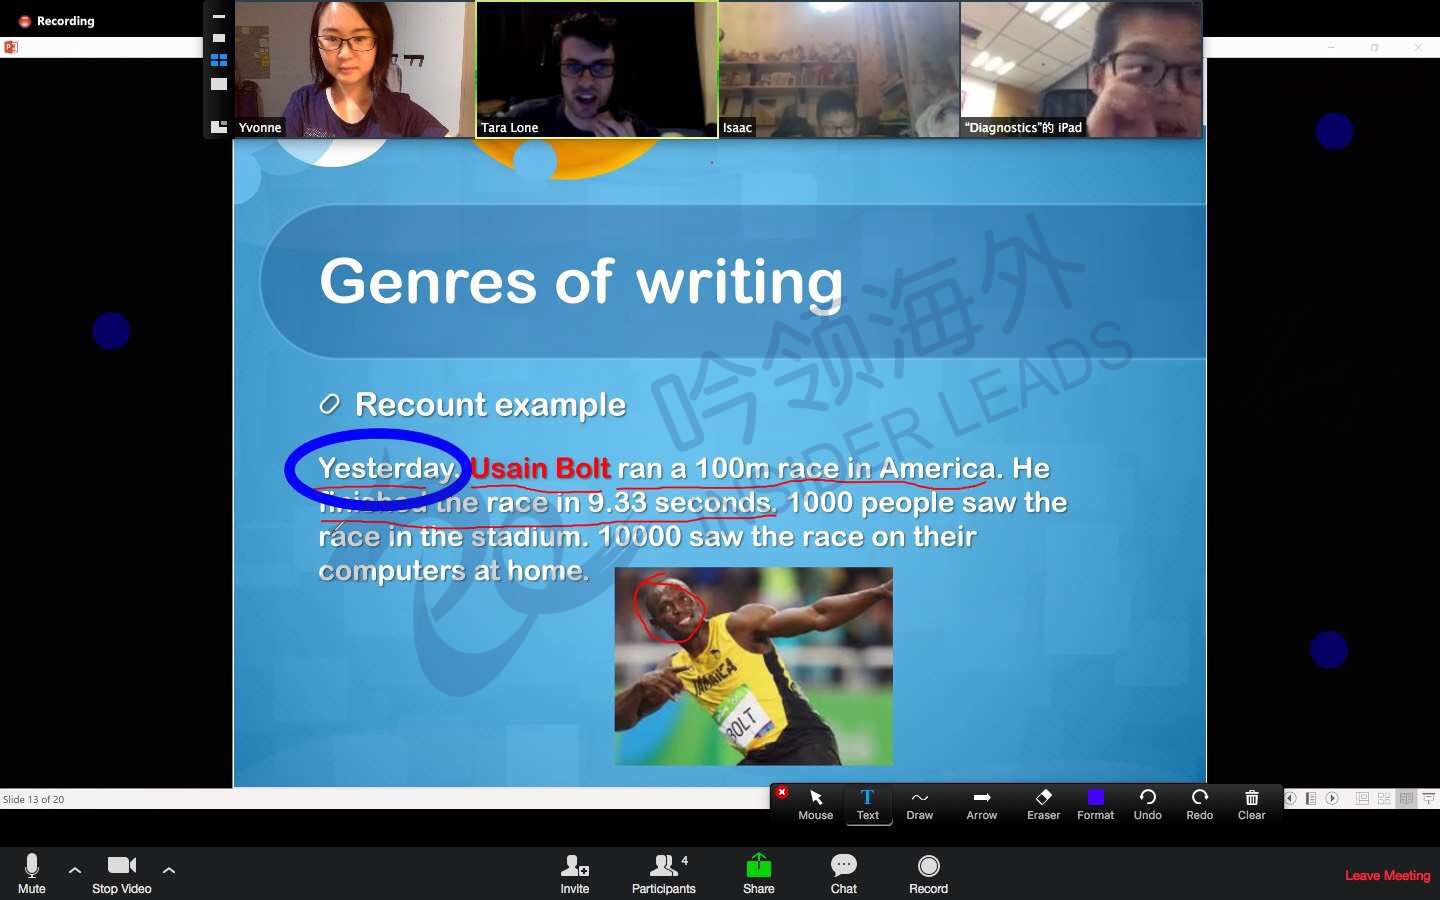Clear all annotations with trash icon

point(1251,803)
